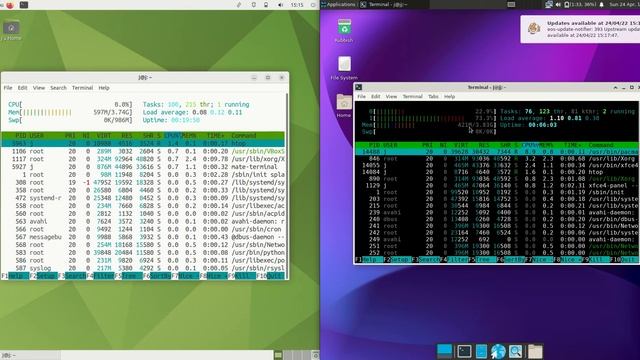Sort by Command column header in left htop

244,136
